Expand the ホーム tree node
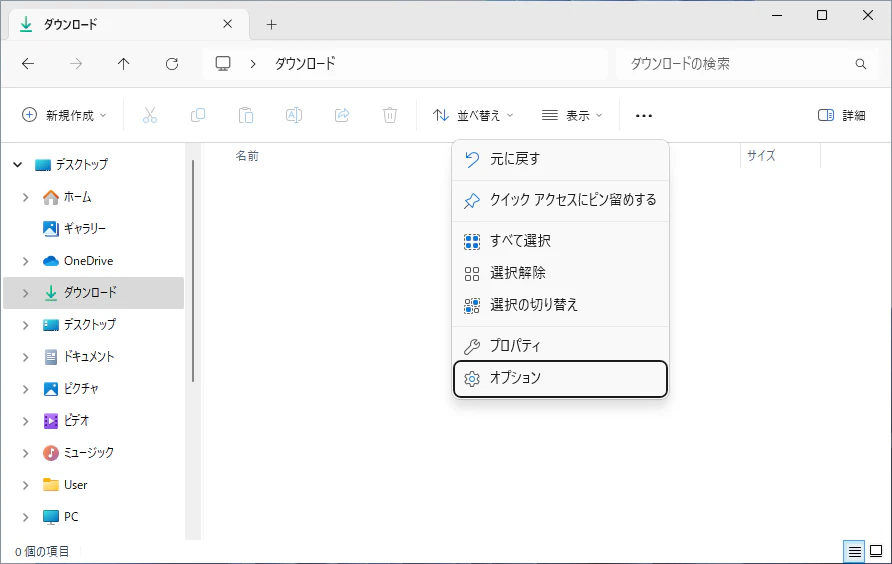892x564 pixels. coord(25,197)
